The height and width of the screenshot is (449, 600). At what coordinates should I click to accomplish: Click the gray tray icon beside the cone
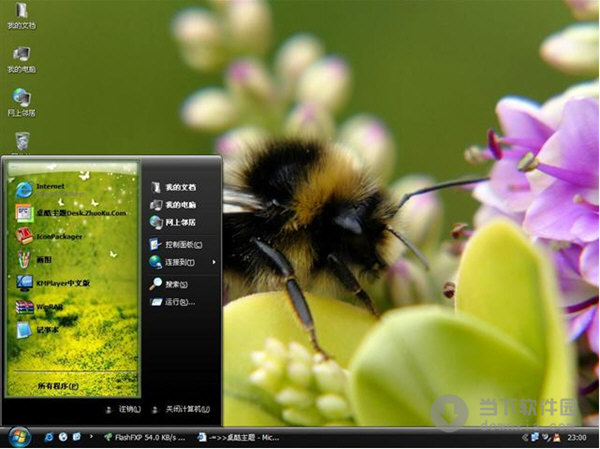pyautogui.click(x=546, y=437)
